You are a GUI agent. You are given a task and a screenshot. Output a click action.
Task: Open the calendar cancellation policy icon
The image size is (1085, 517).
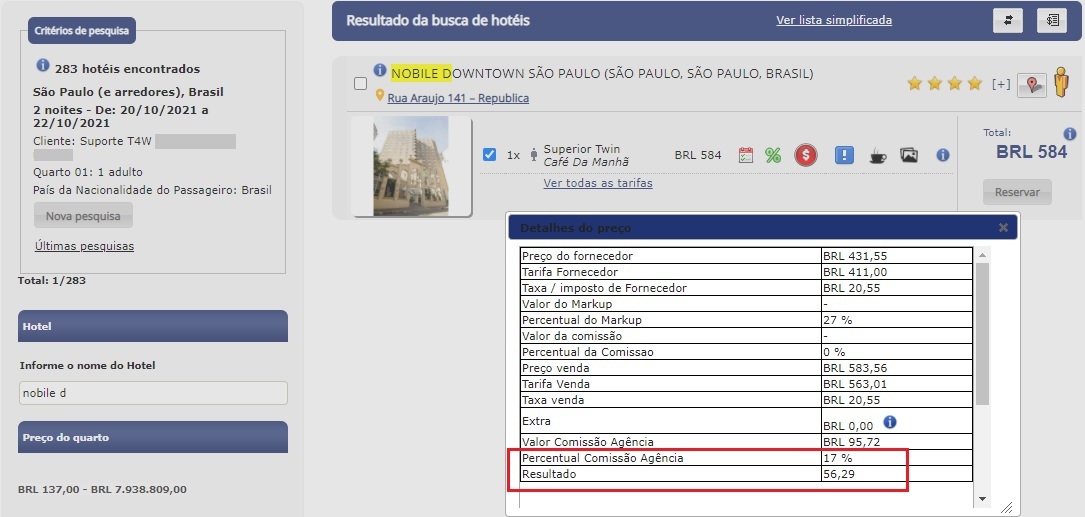click(x=745, y=155)
